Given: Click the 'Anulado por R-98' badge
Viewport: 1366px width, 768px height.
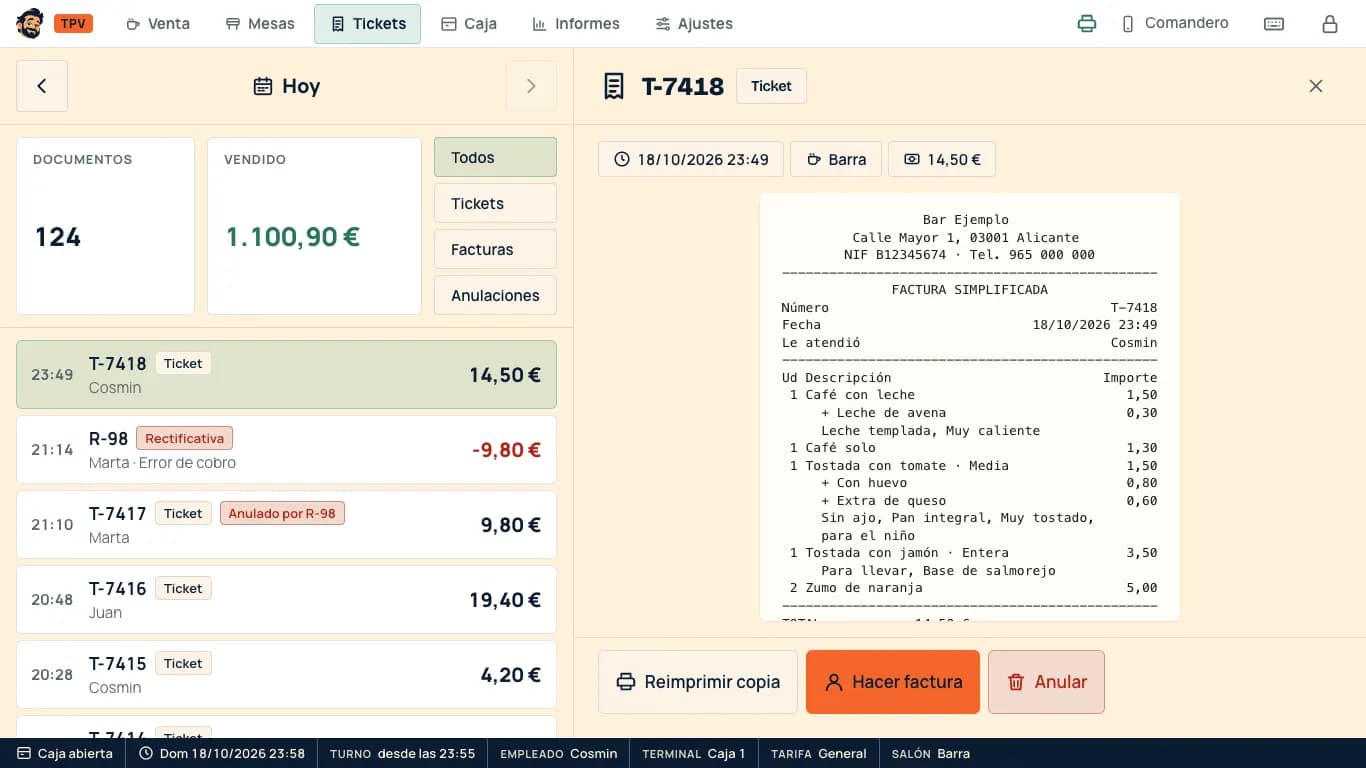Looking at the screenshot, I should pyautogui.click(x=282, y=513).
